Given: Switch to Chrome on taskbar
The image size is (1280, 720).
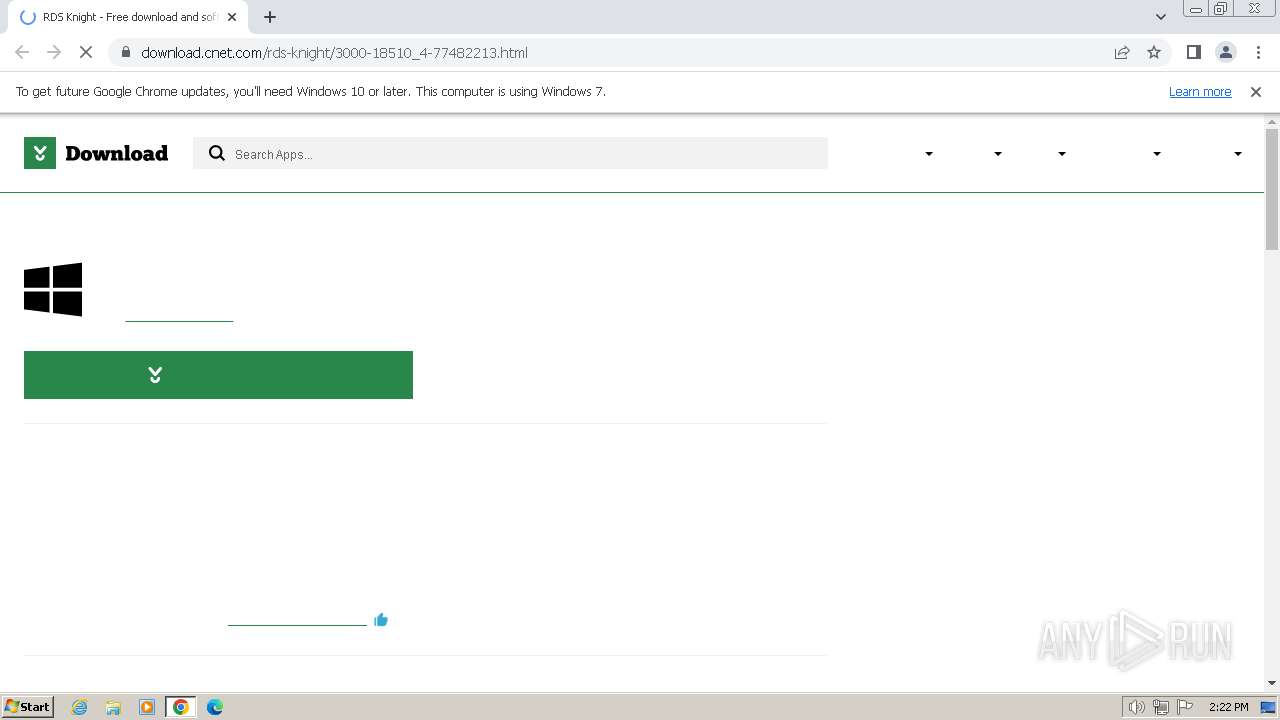Looking at the screenshot, I should pos(181,707).
